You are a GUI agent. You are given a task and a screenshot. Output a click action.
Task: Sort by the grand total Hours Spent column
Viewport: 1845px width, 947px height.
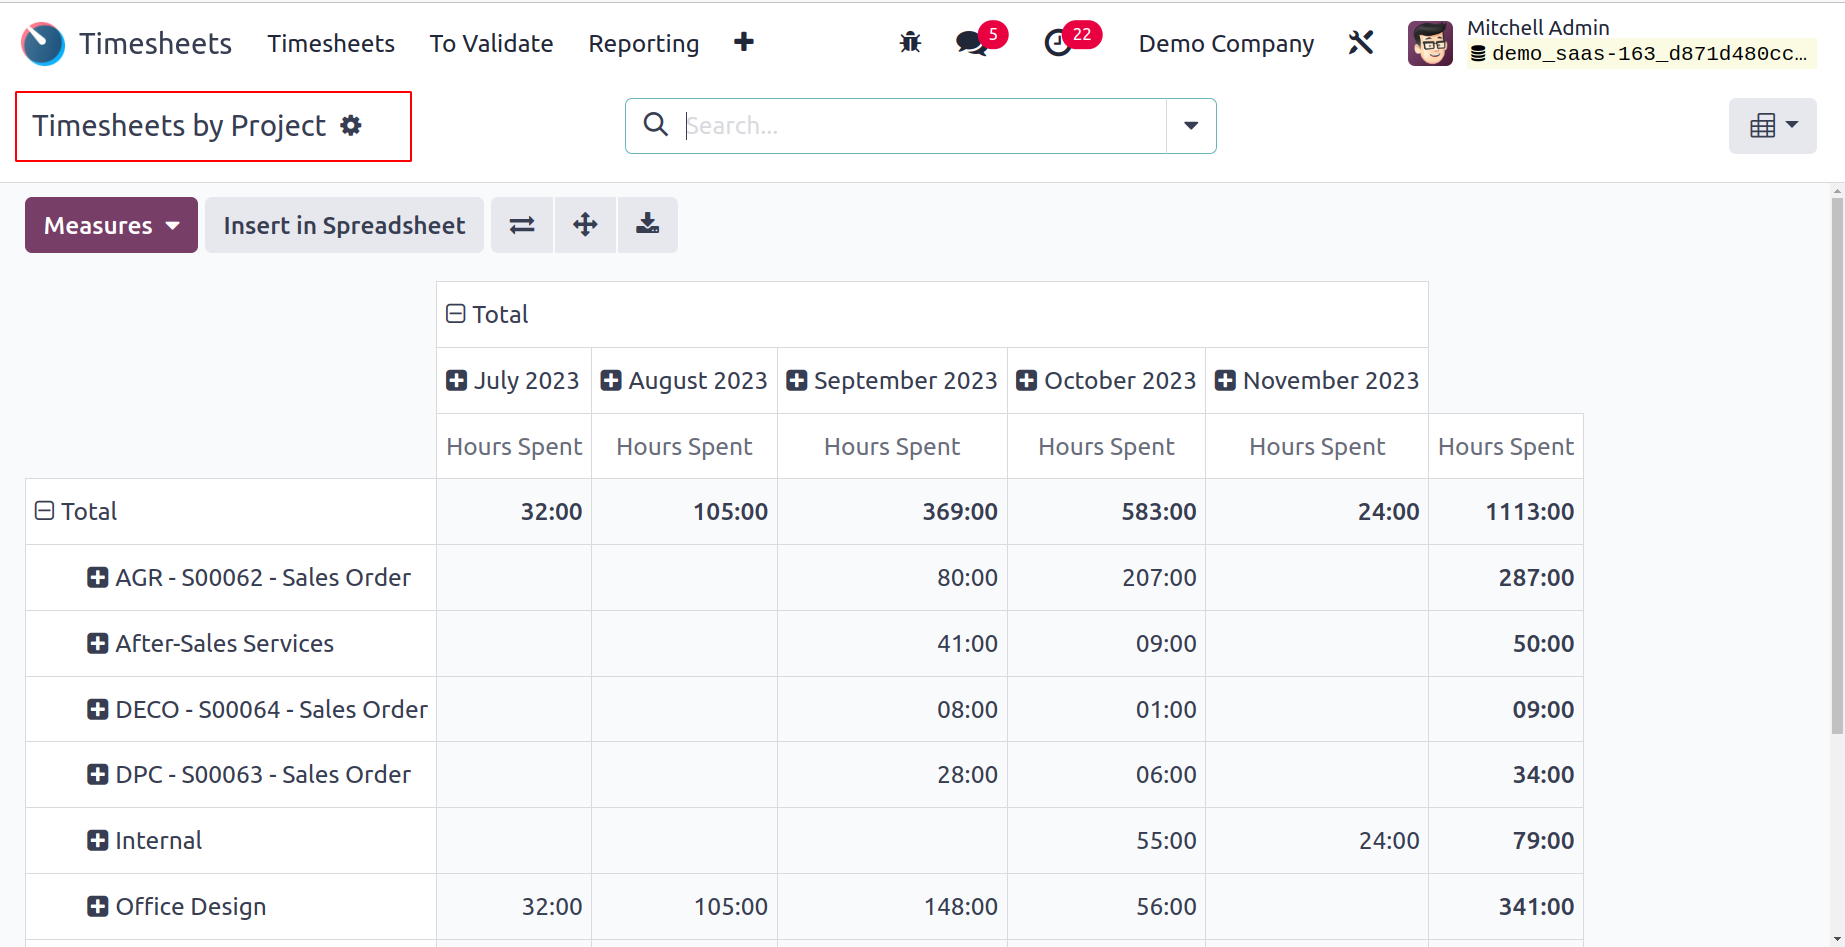click(1505, 446)
